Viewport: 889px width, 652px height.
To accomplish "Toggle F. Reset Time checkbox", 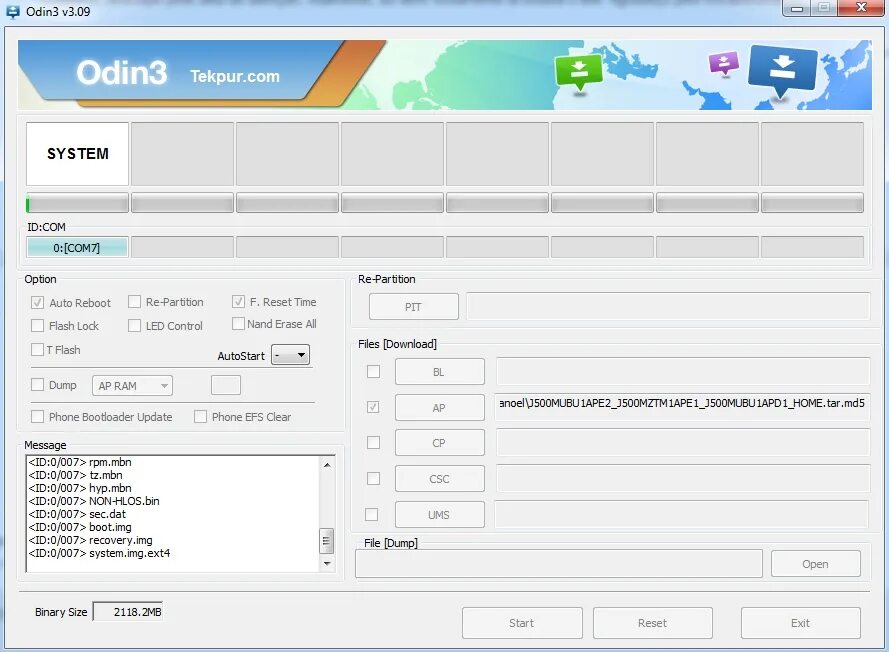I will tap(238, 302).
